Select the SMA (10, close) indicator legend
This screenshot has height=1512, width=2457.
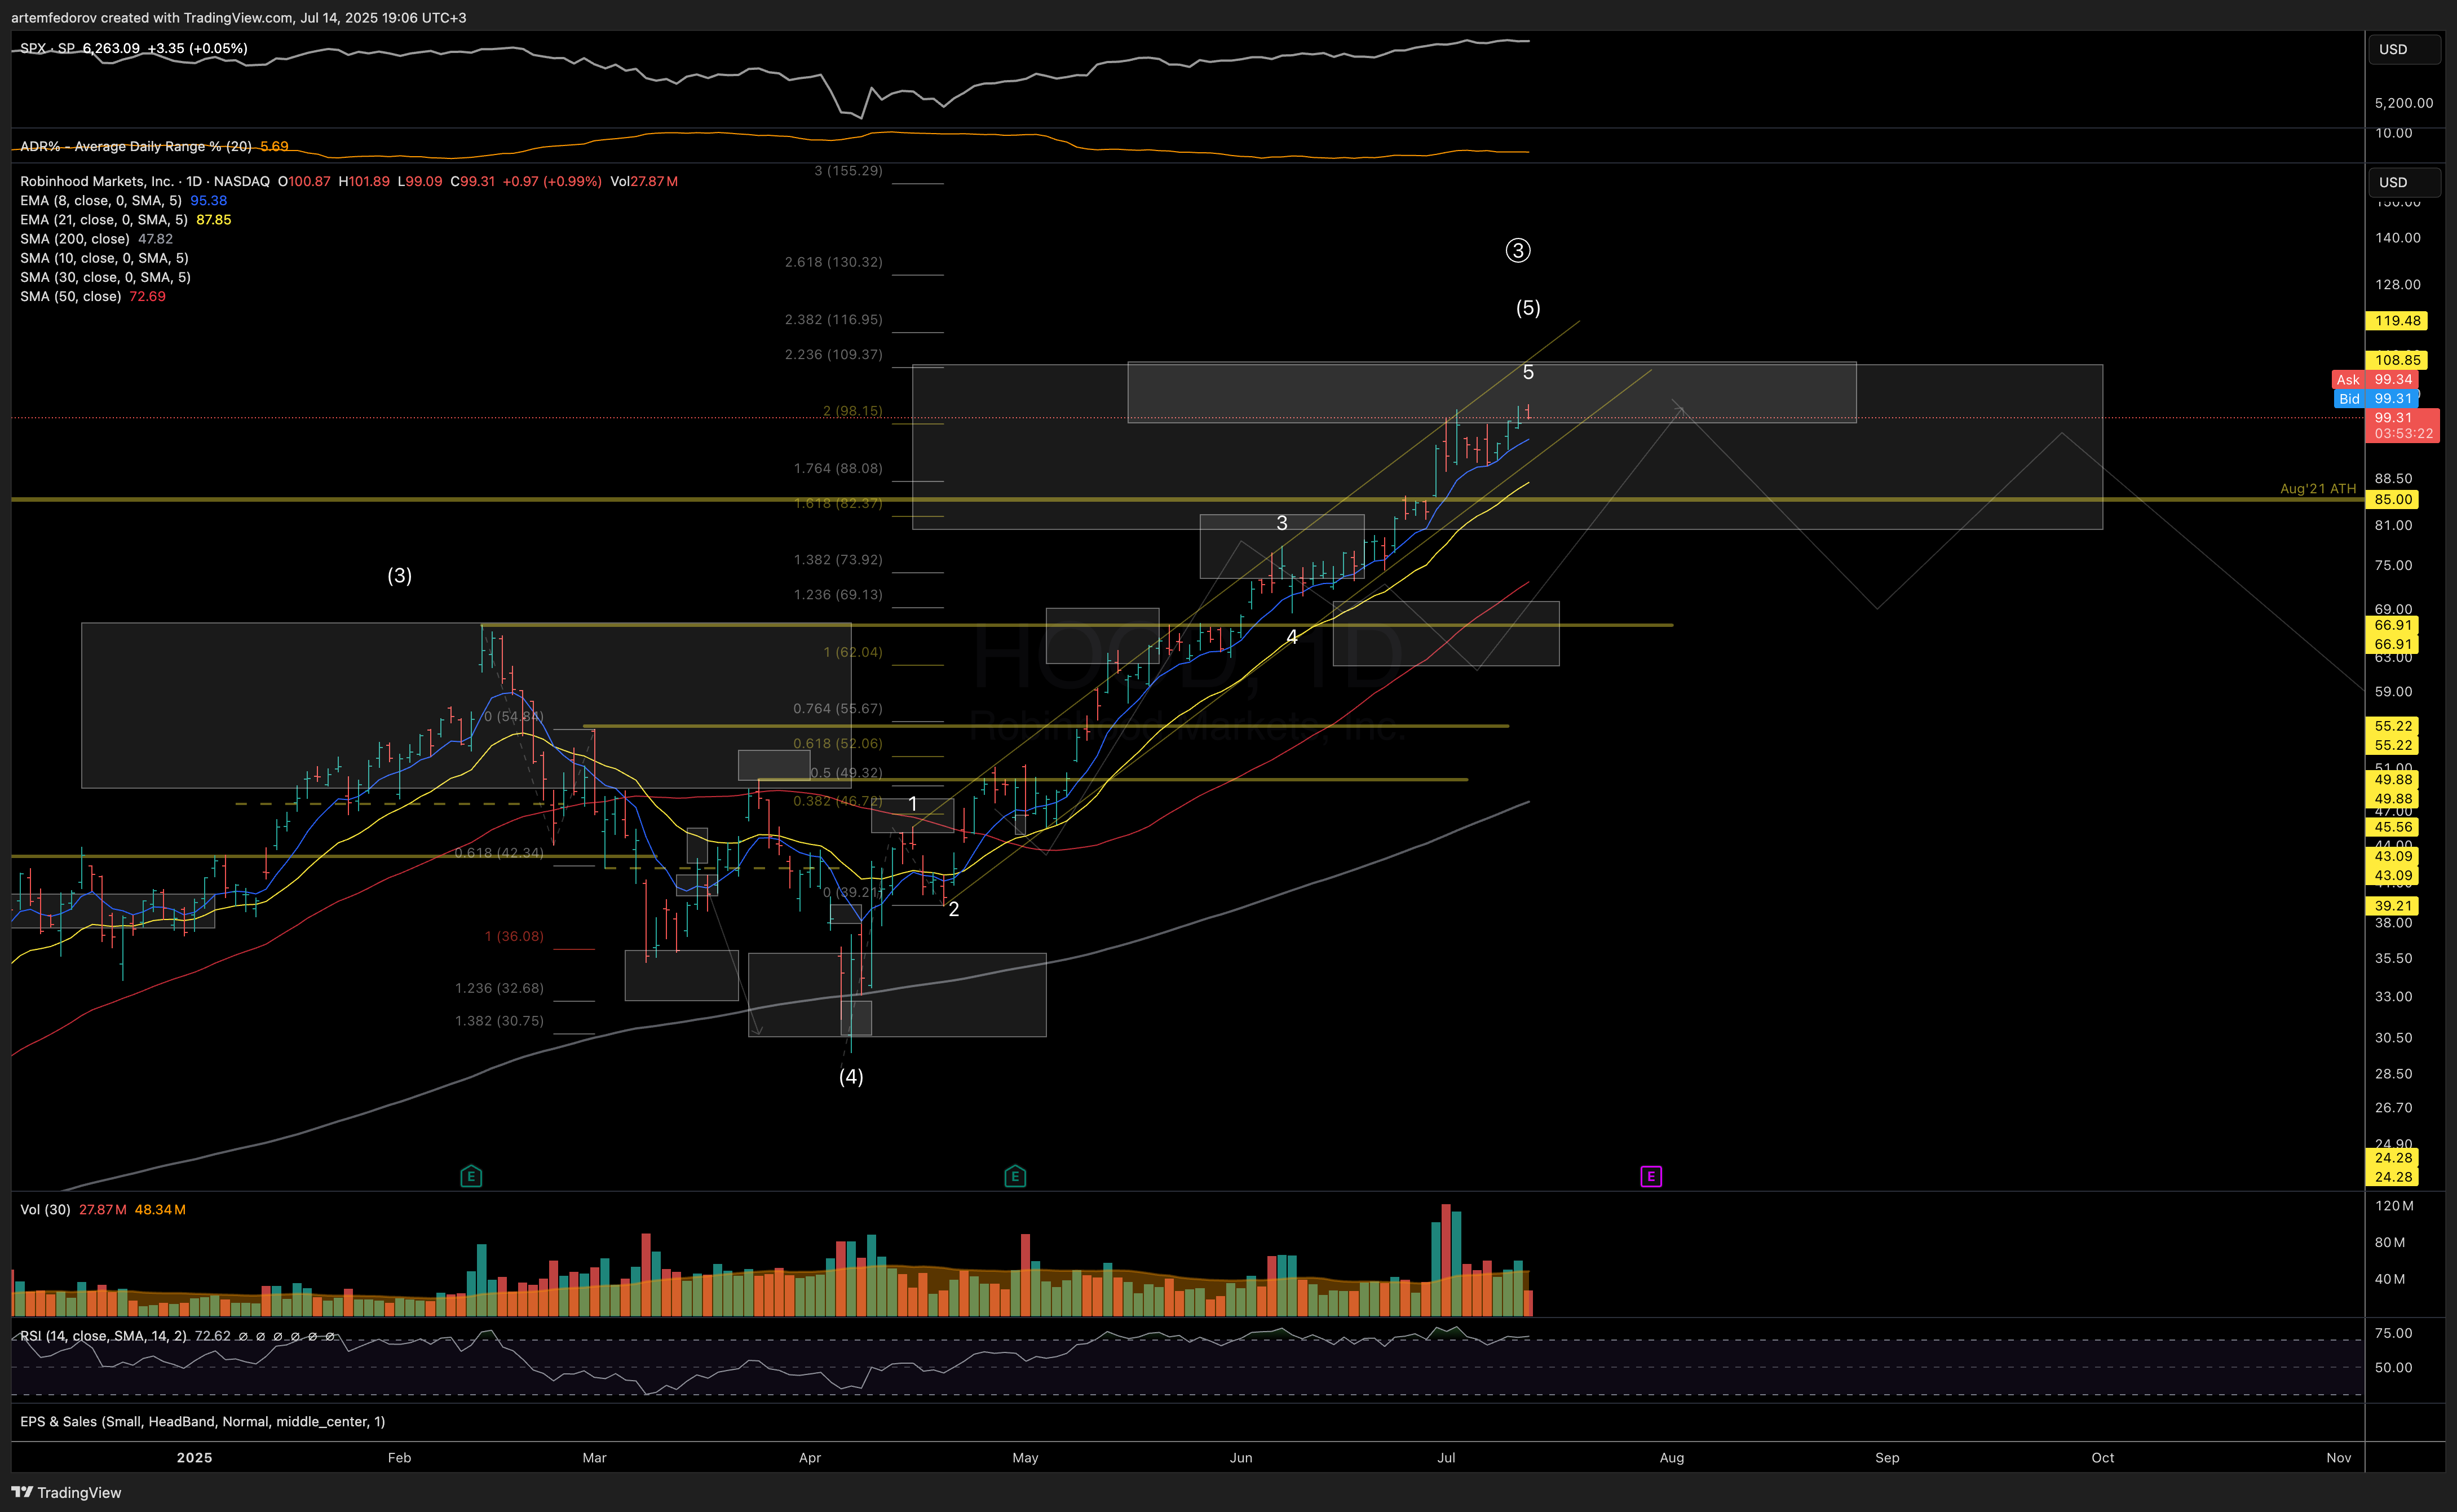(104, 258)
